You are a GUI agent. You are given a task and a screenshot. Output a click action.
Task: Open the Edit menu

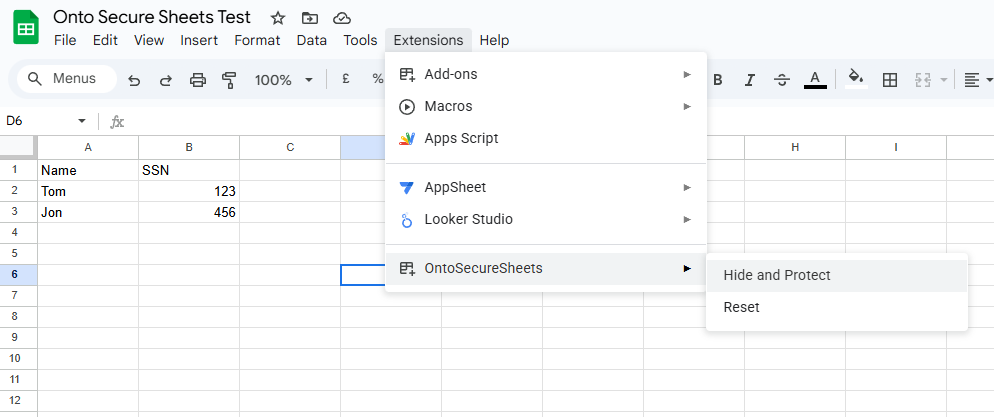105,41
